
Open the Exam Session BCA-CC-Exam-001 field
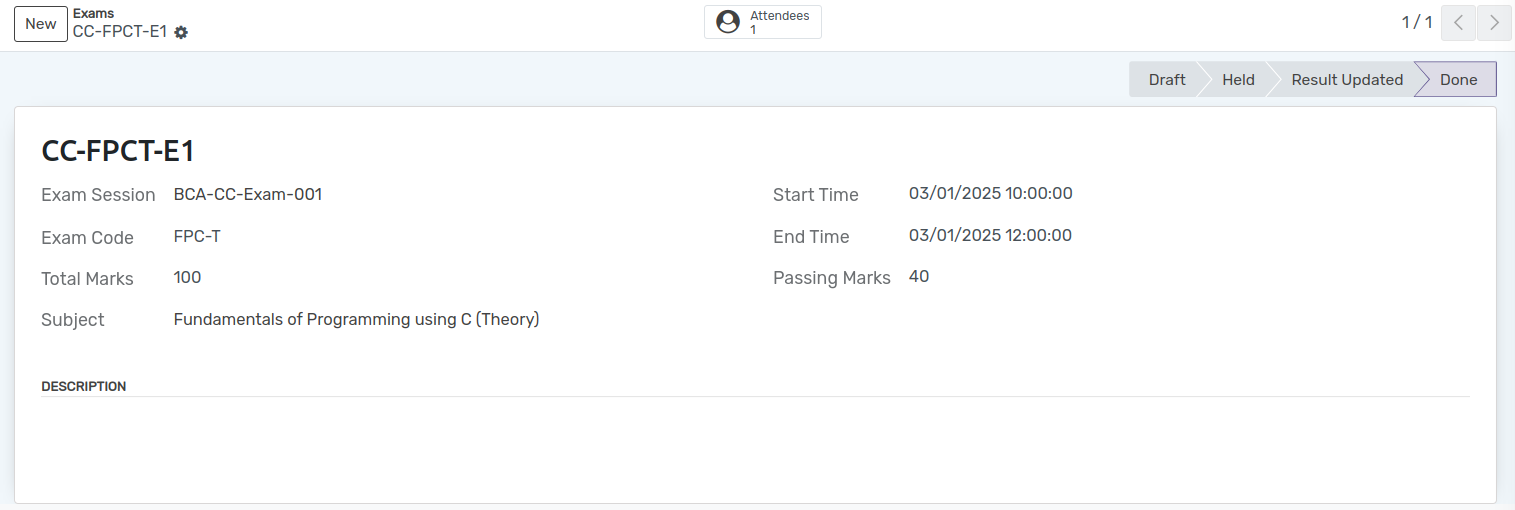point(248,194)
